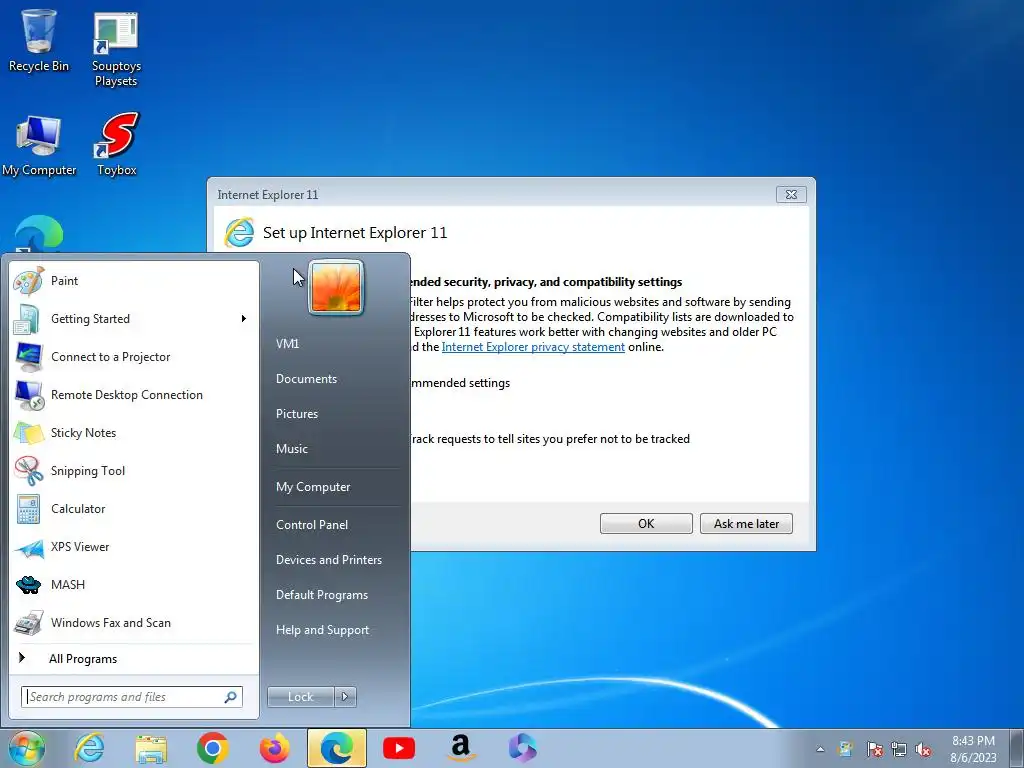Screen dimensions: 1024x768
Task: Click the Internet Explorer logo in setup dialog
Action: click(x=239, y=232)
